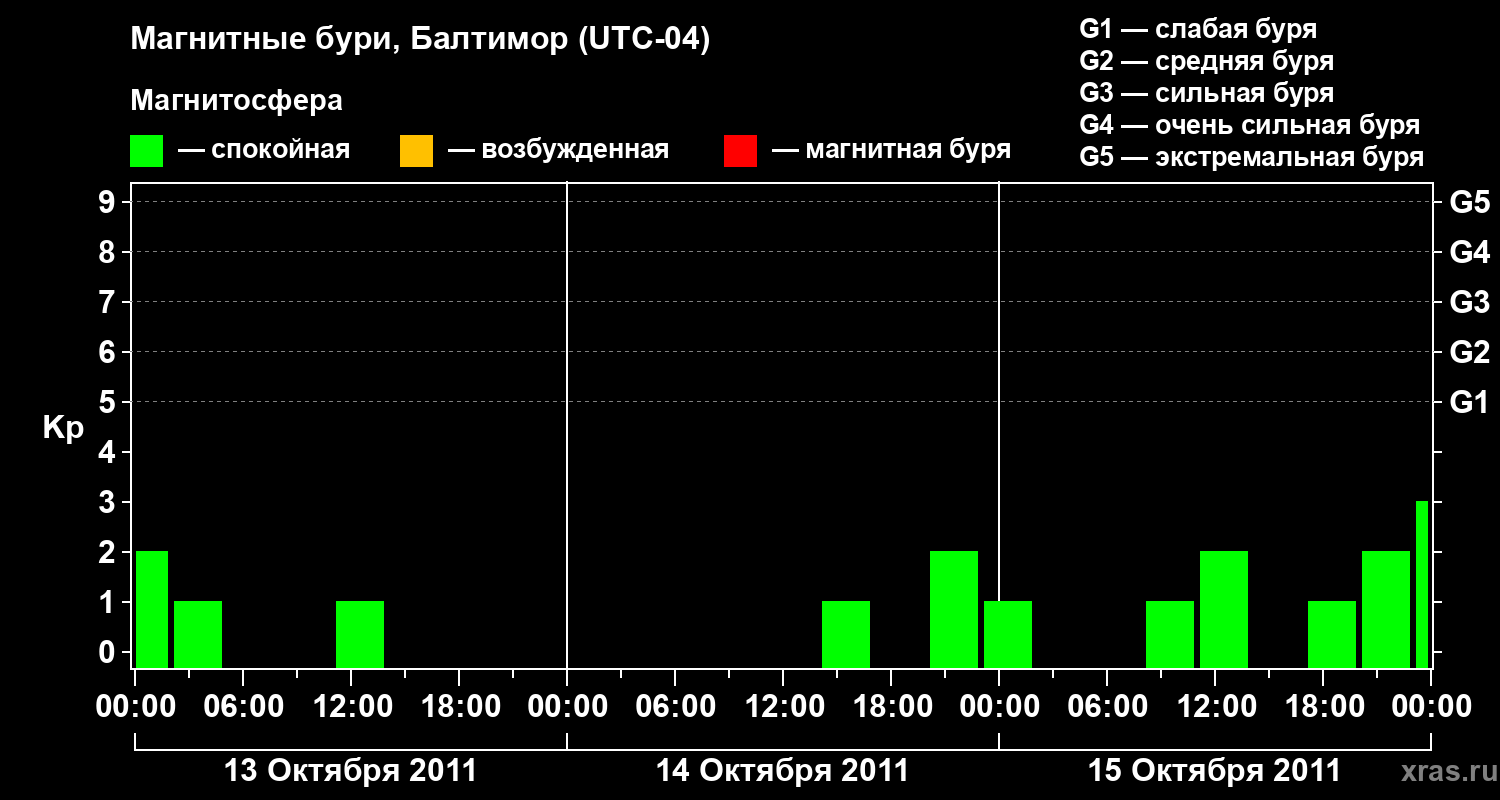Click the Kp 3 bar at end of 15 October
Image resolution: width=1500 pixels, height=800 pixels.
1422,584
